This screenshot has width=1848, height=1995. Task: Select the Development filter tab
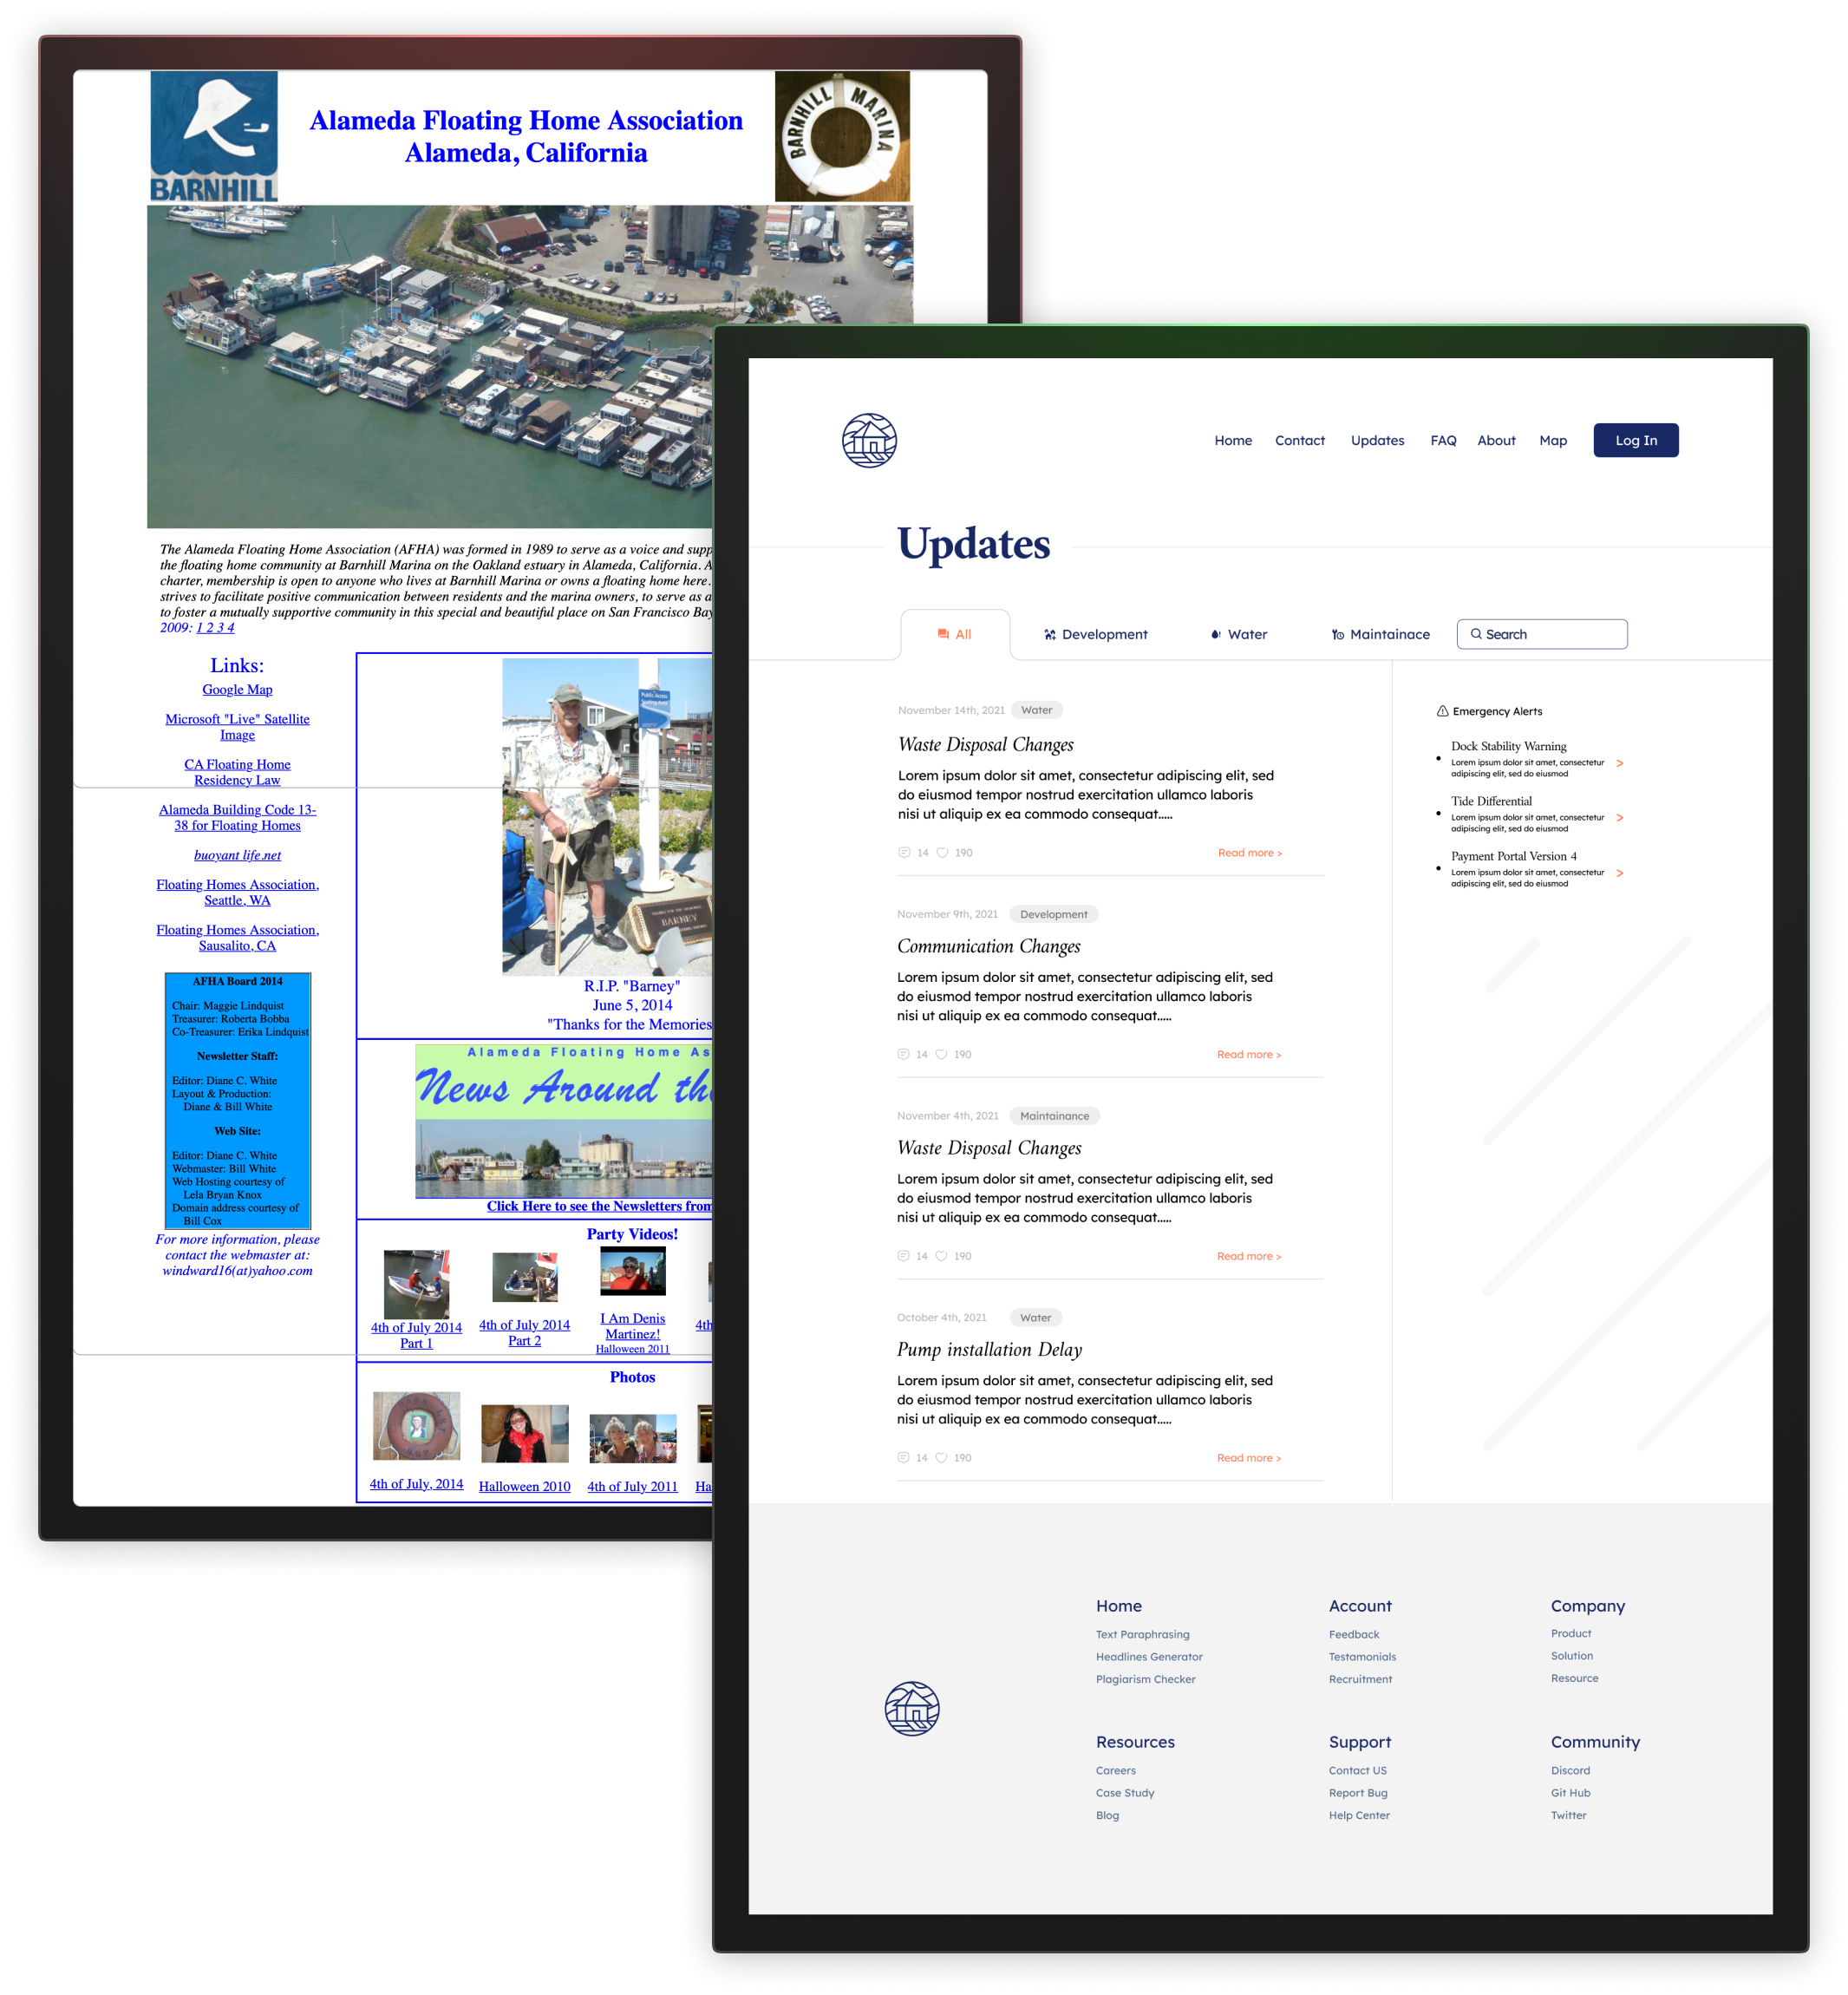point(1095,634)
